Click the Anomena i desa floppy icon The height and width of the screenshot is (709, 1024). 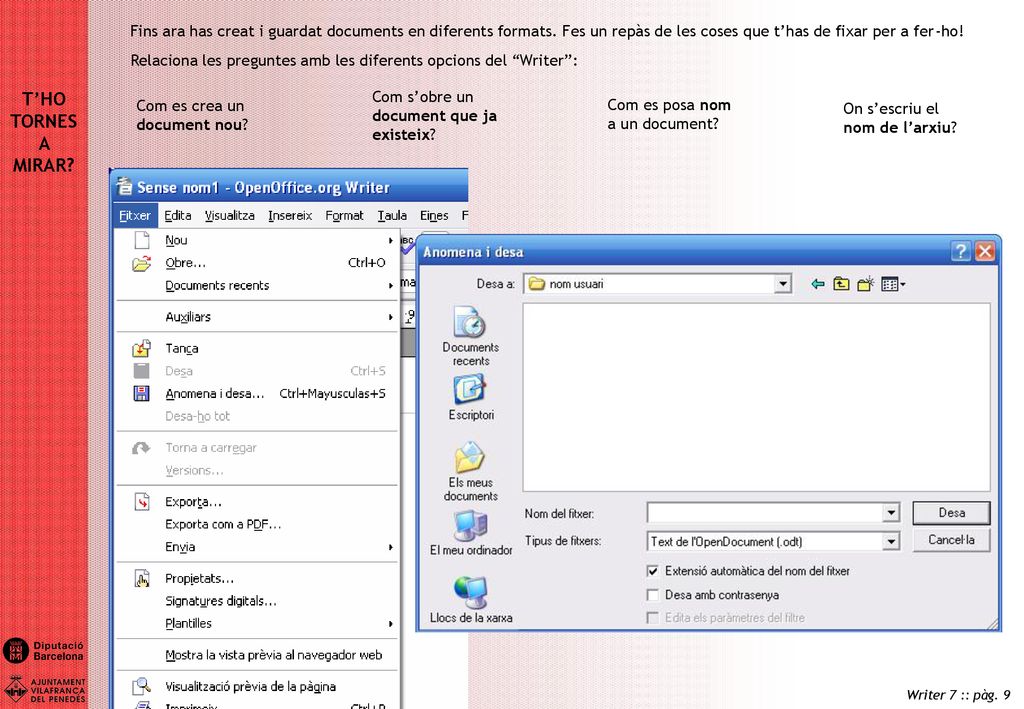click(142, 394)
